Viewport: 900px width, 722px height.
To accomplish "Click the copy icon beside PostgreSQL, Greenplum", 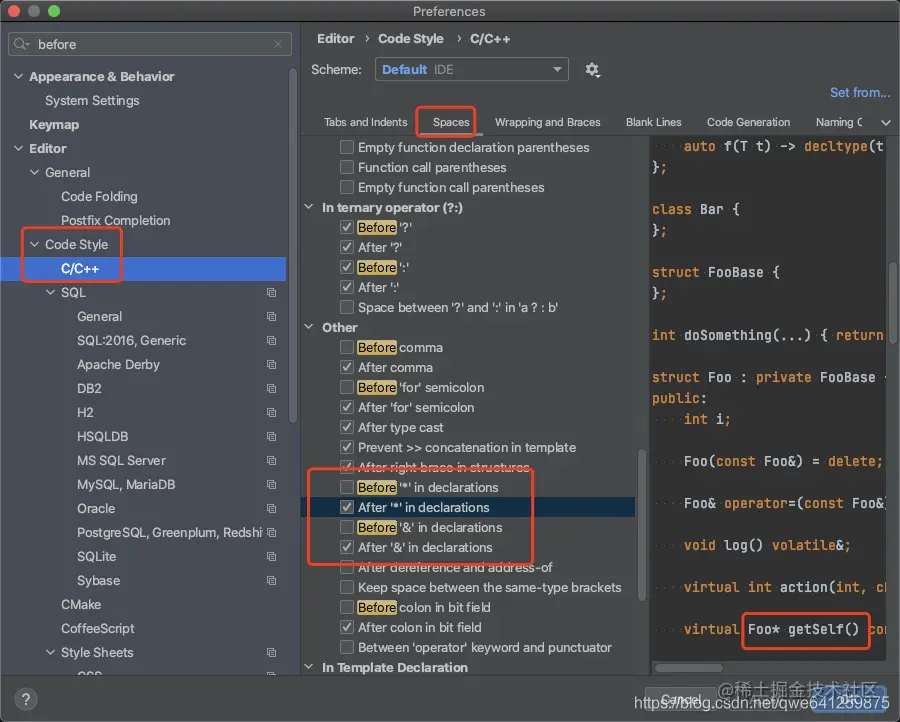I will 271,533.
